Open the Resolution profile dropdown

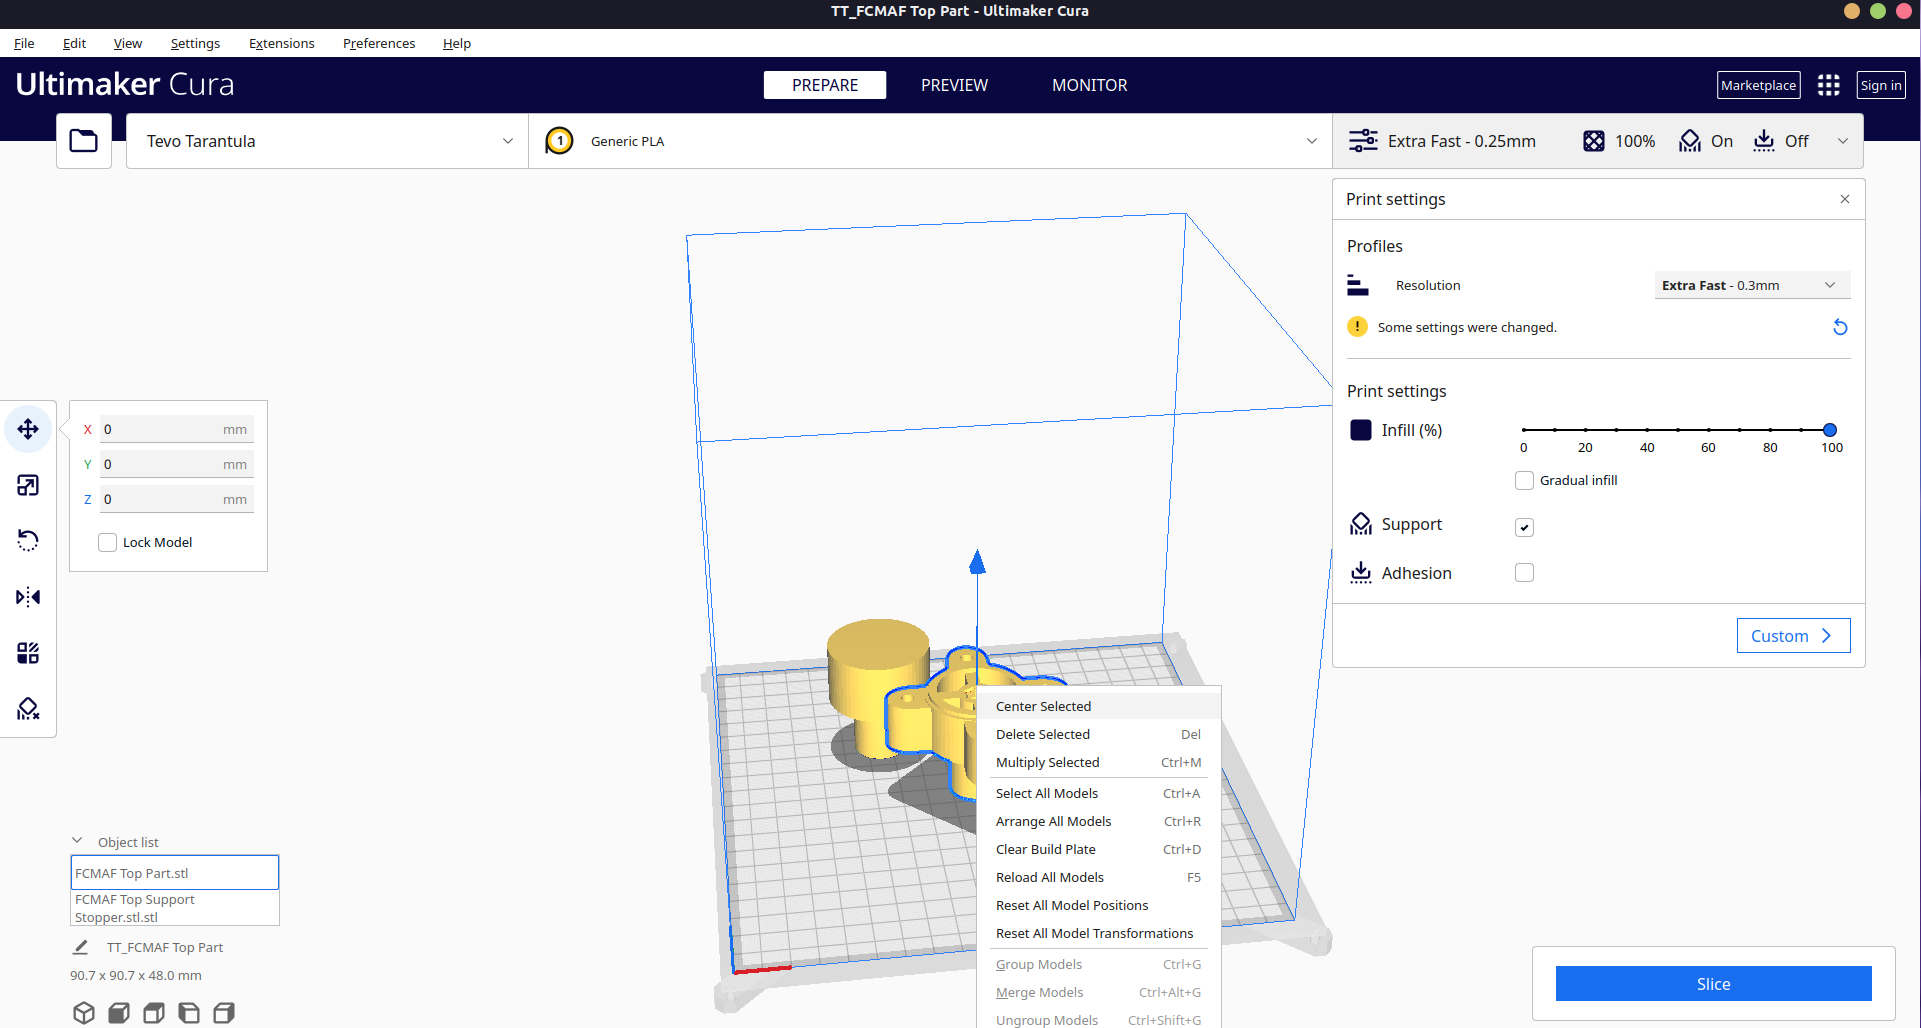pyautogui.click(x=1752, y=285)
